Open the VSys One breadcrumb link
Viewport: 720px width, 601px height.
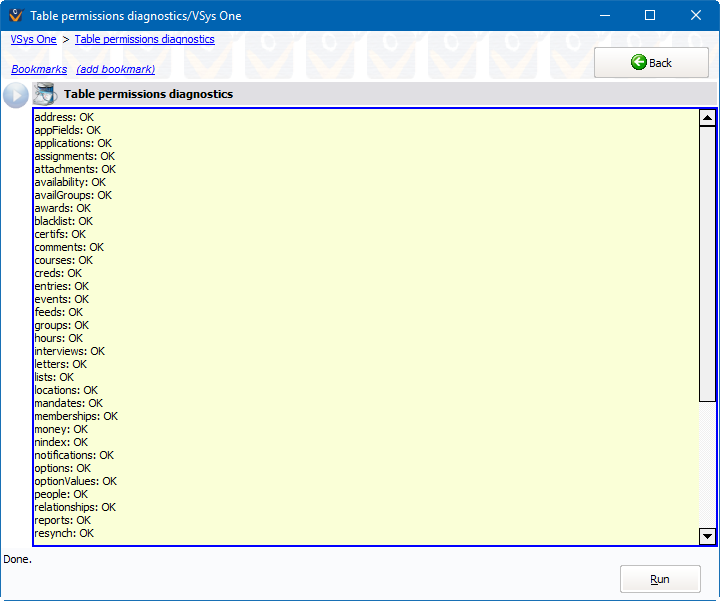[x=33, y=39]
